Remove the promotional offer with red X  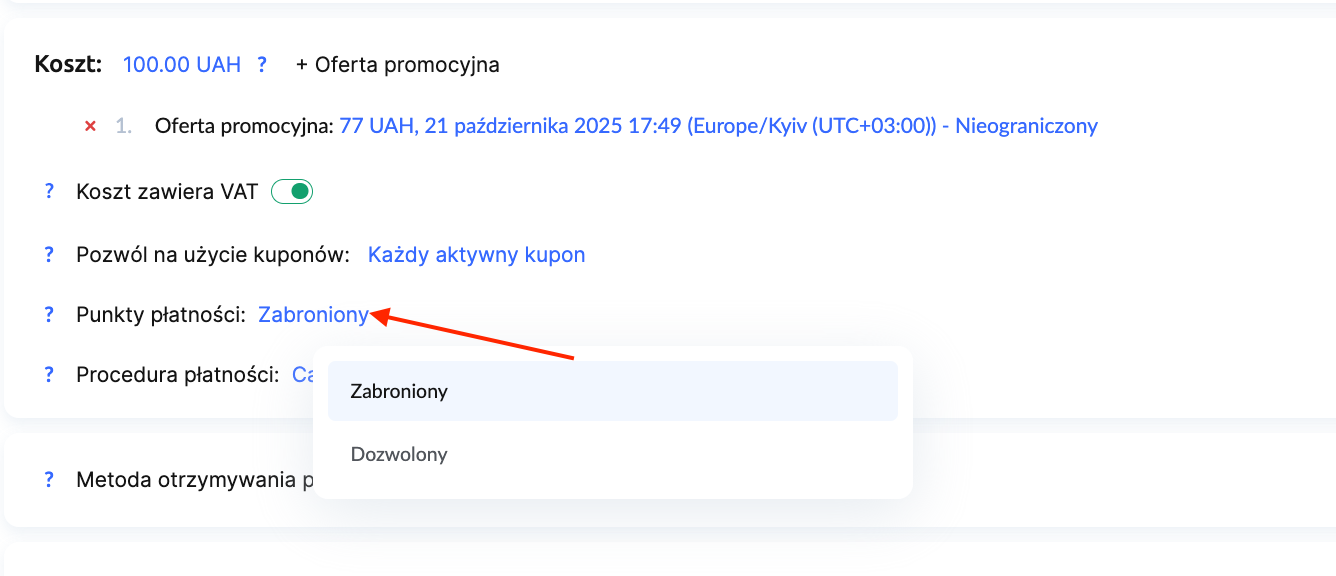click(90, 126)
